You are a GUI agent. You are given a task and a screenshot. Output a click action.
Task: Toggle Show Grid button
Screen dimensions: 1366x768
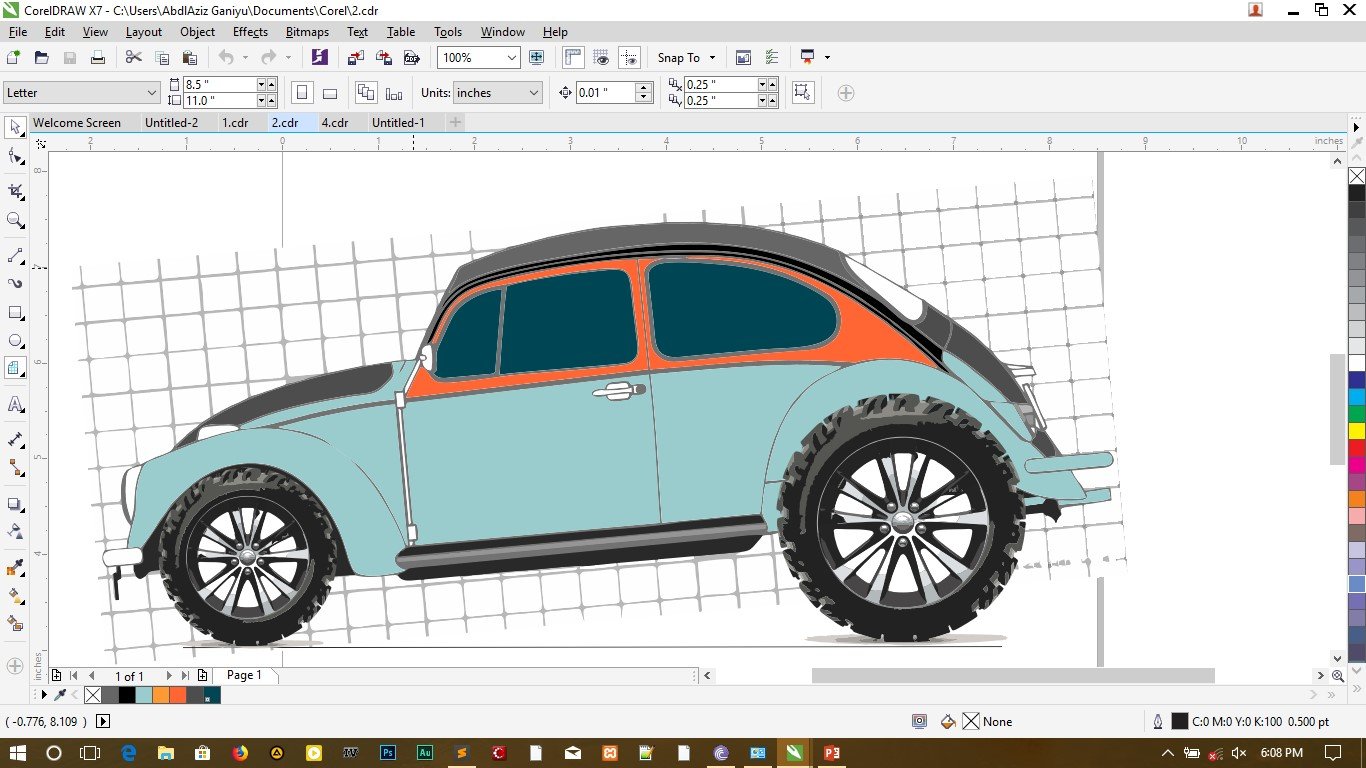tap(601, 58)
